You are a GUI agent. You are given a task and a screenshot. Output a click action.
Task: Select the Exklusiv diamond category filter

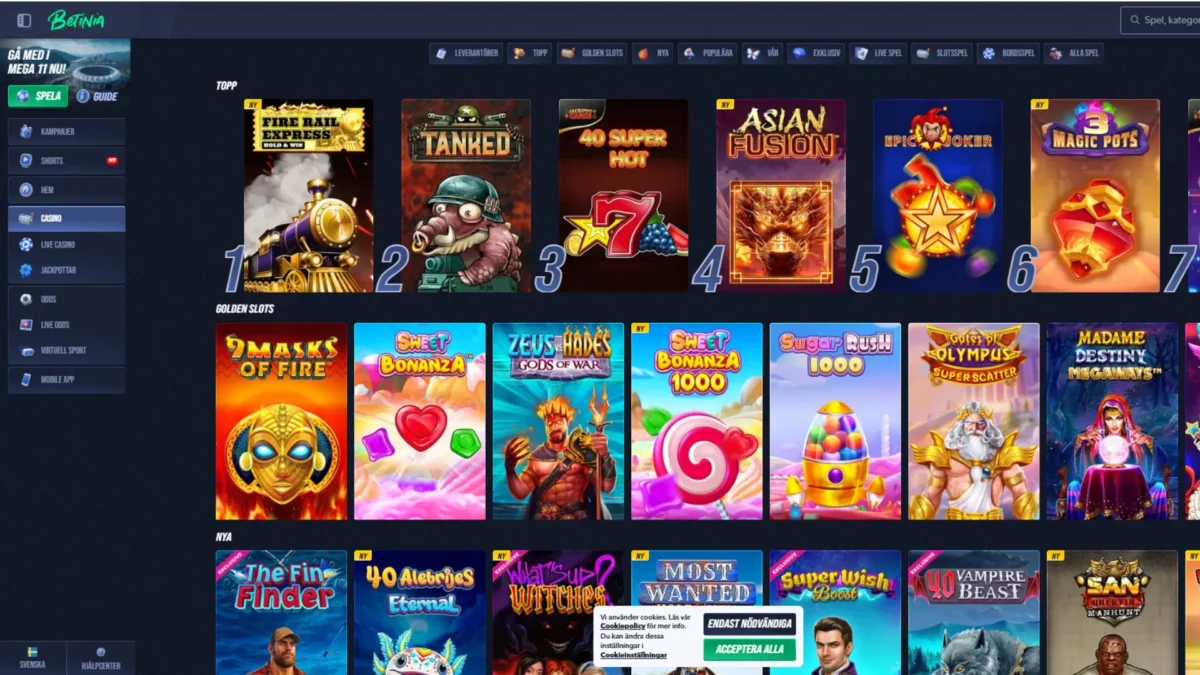[817, 53]
